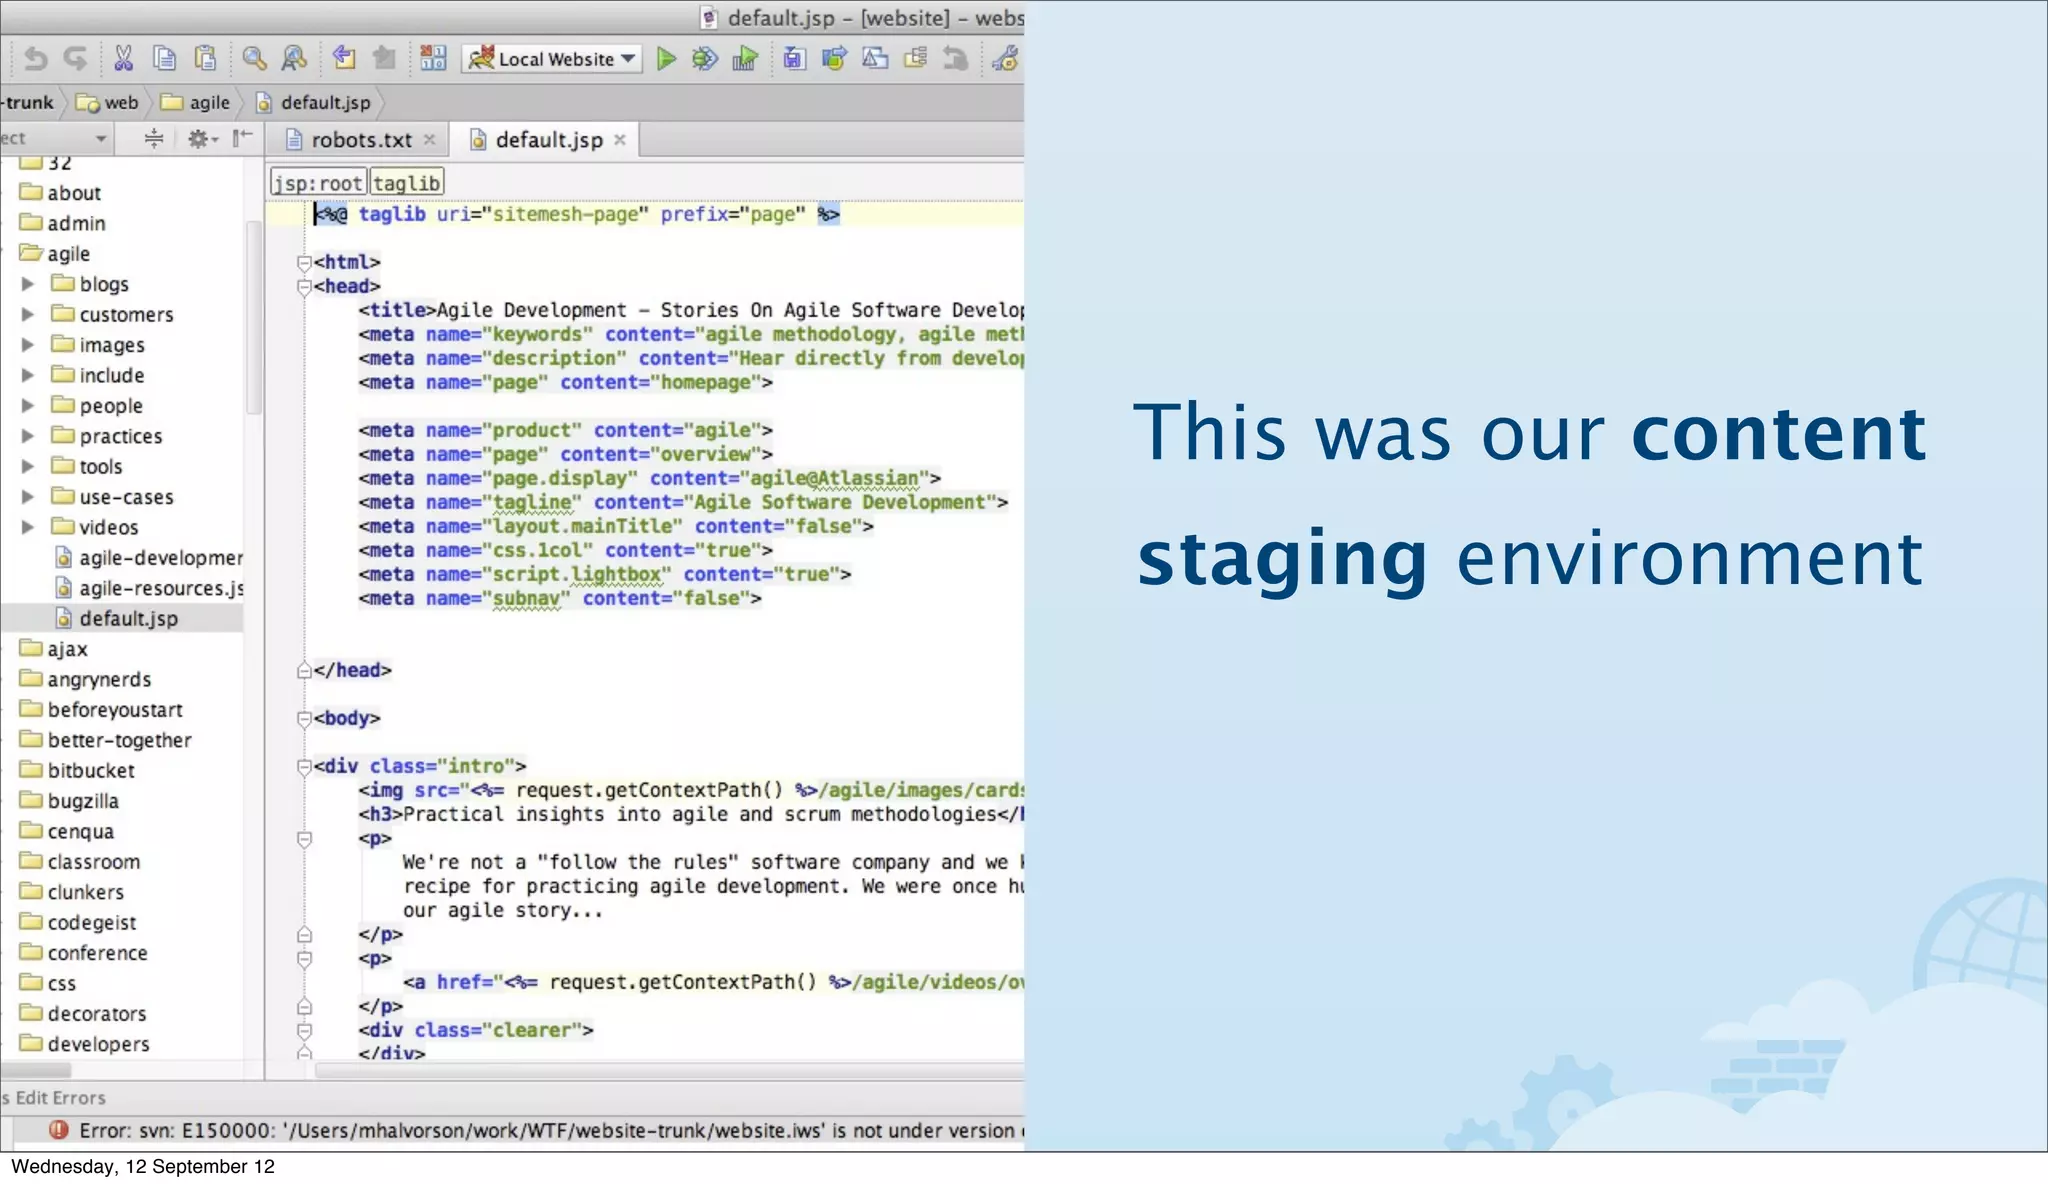The image size is (2048, 1184).
Task: Click the Revert changes icon
Action: pos(956,59)
